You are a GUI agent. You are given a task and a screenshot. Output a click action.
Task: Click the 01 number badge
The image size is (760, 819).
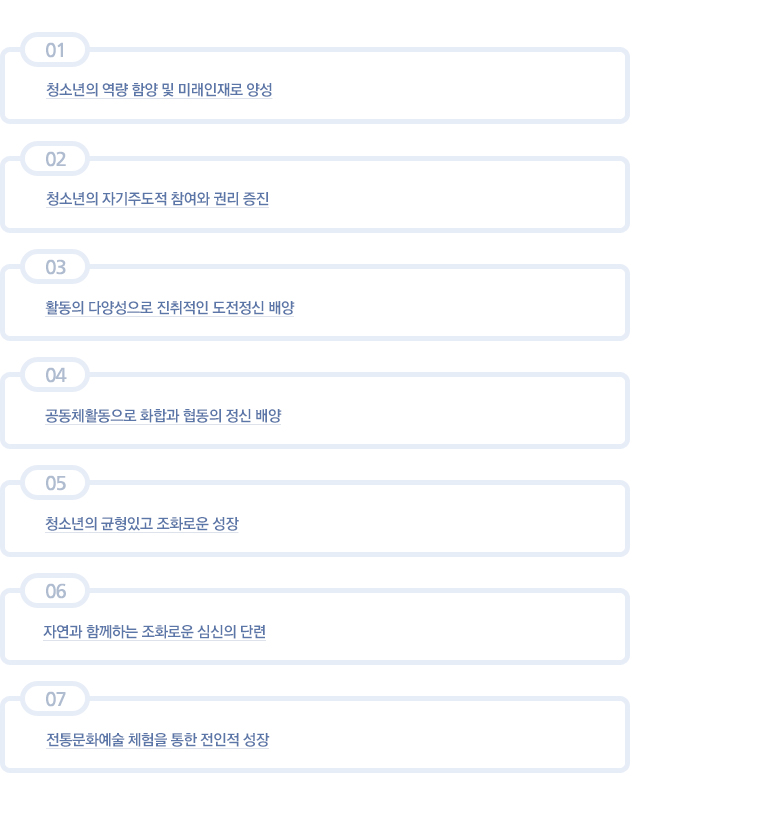pyautogui.click(x=55, y=50)
